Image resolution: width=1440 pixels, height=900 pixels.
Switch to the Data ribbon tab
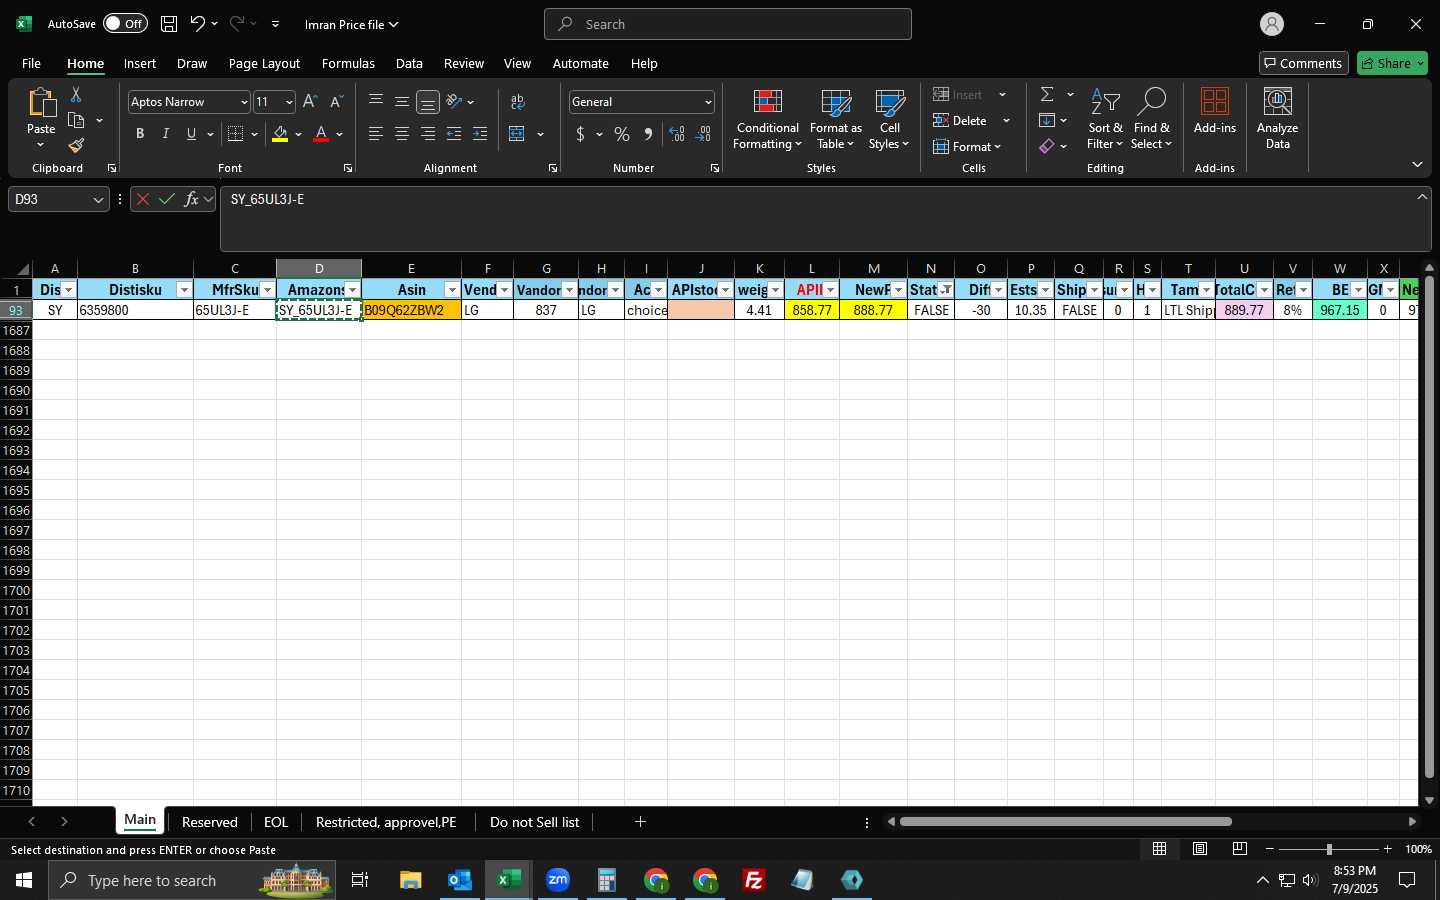pyautogui.click(x=409, y=63)
